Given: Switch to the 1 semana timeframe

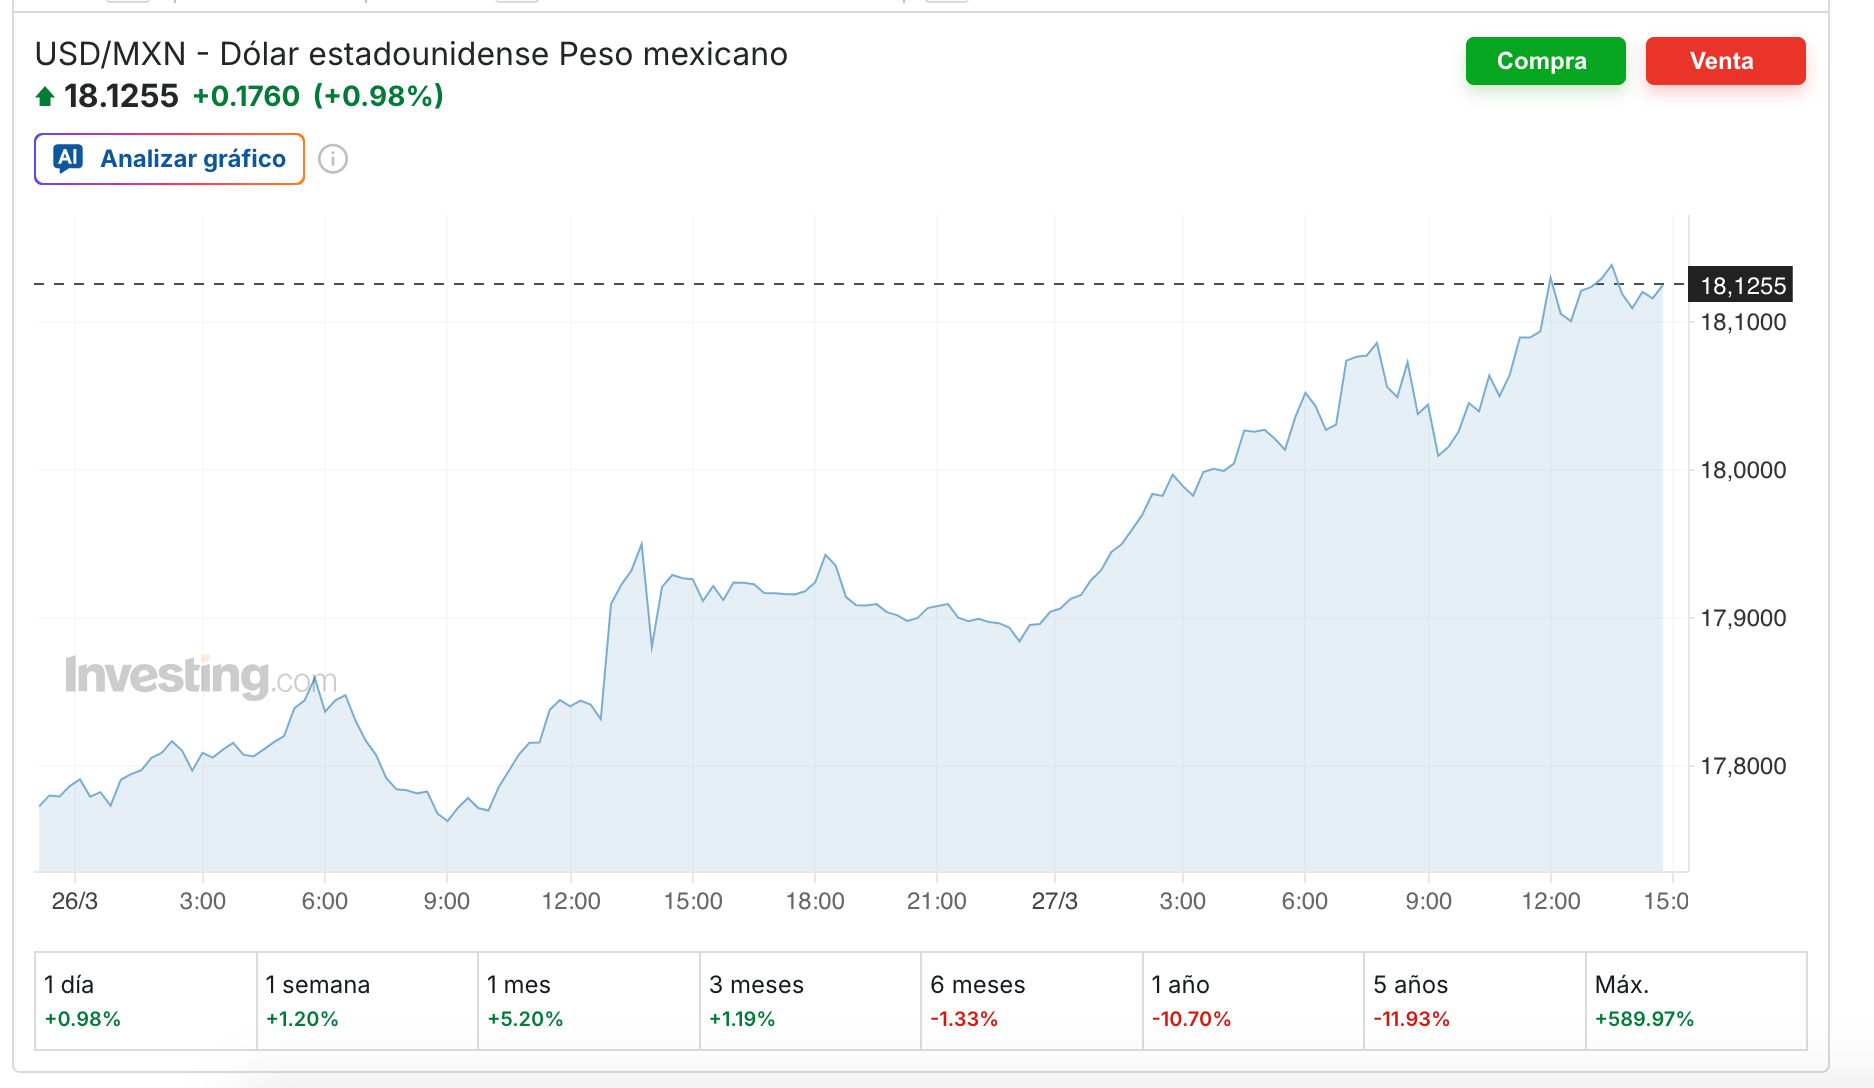Looking at the screenshot, I should [x=366, y=1001].
